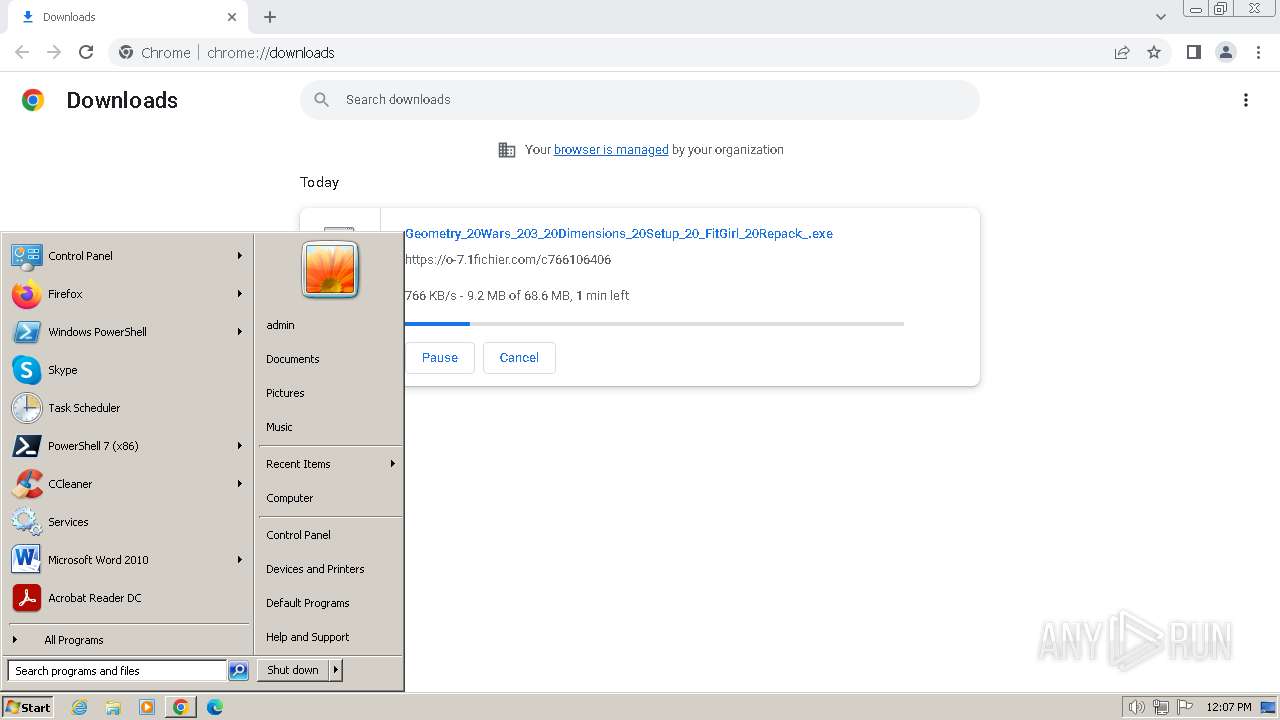Viewport: 1280px width, 720px height.
Task: Cancel the Geometry Wars download
Action: coord(519,358)
